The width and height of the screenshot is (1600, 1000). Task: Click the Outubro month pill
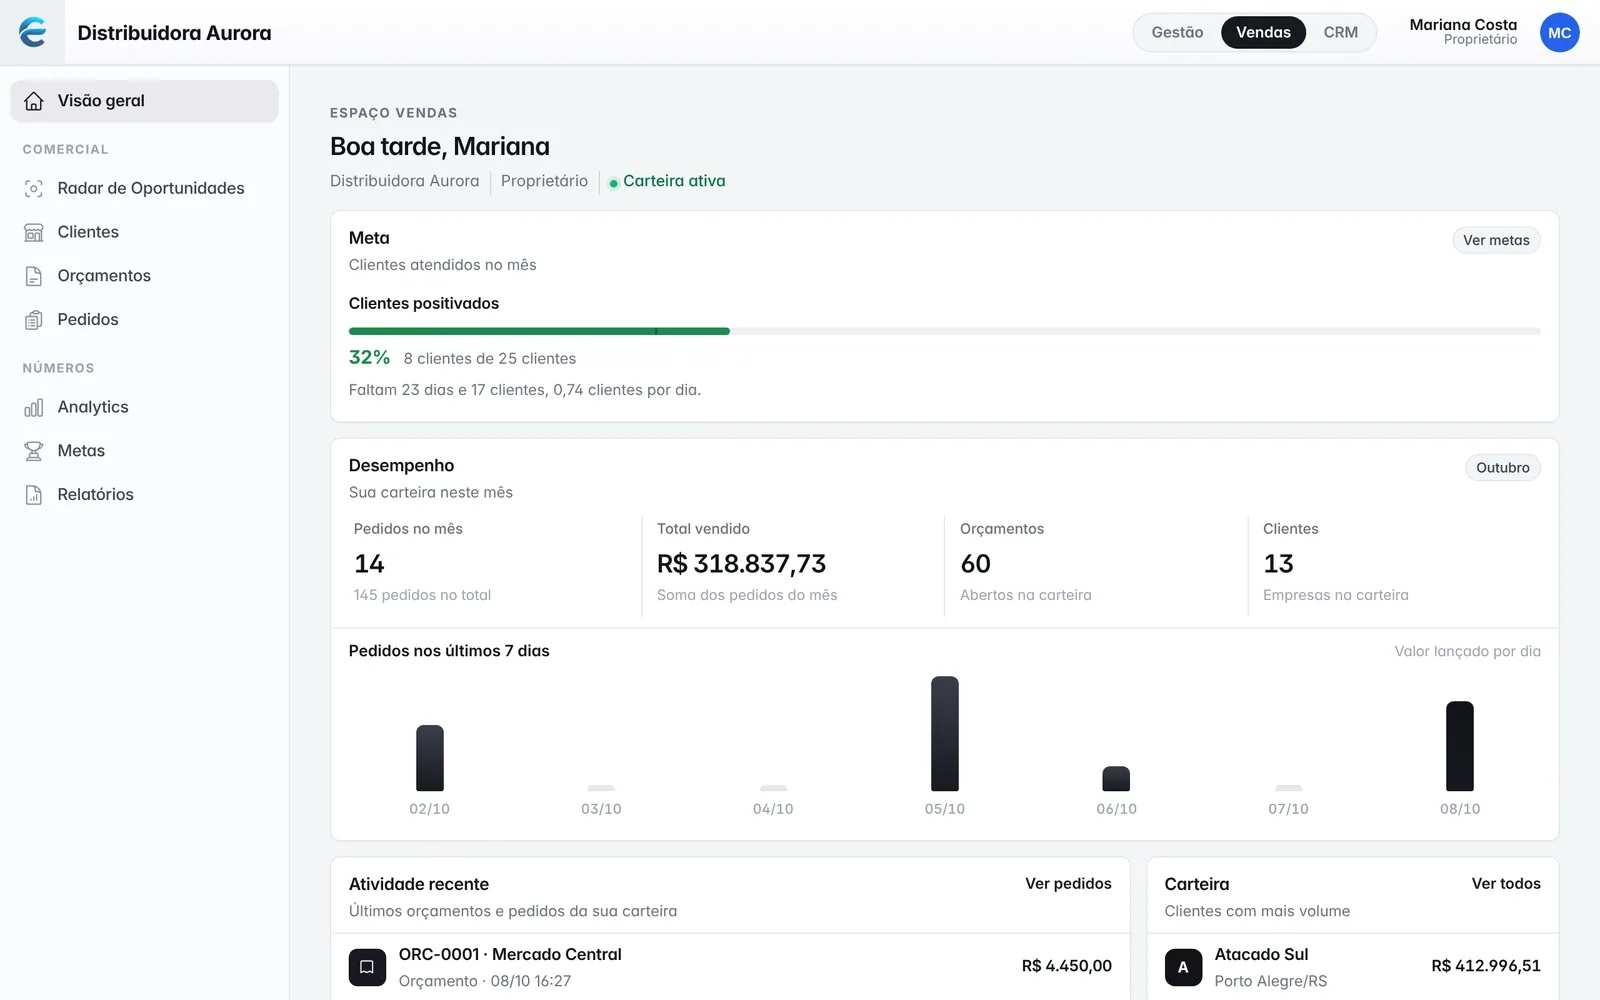click(1503, 467)
